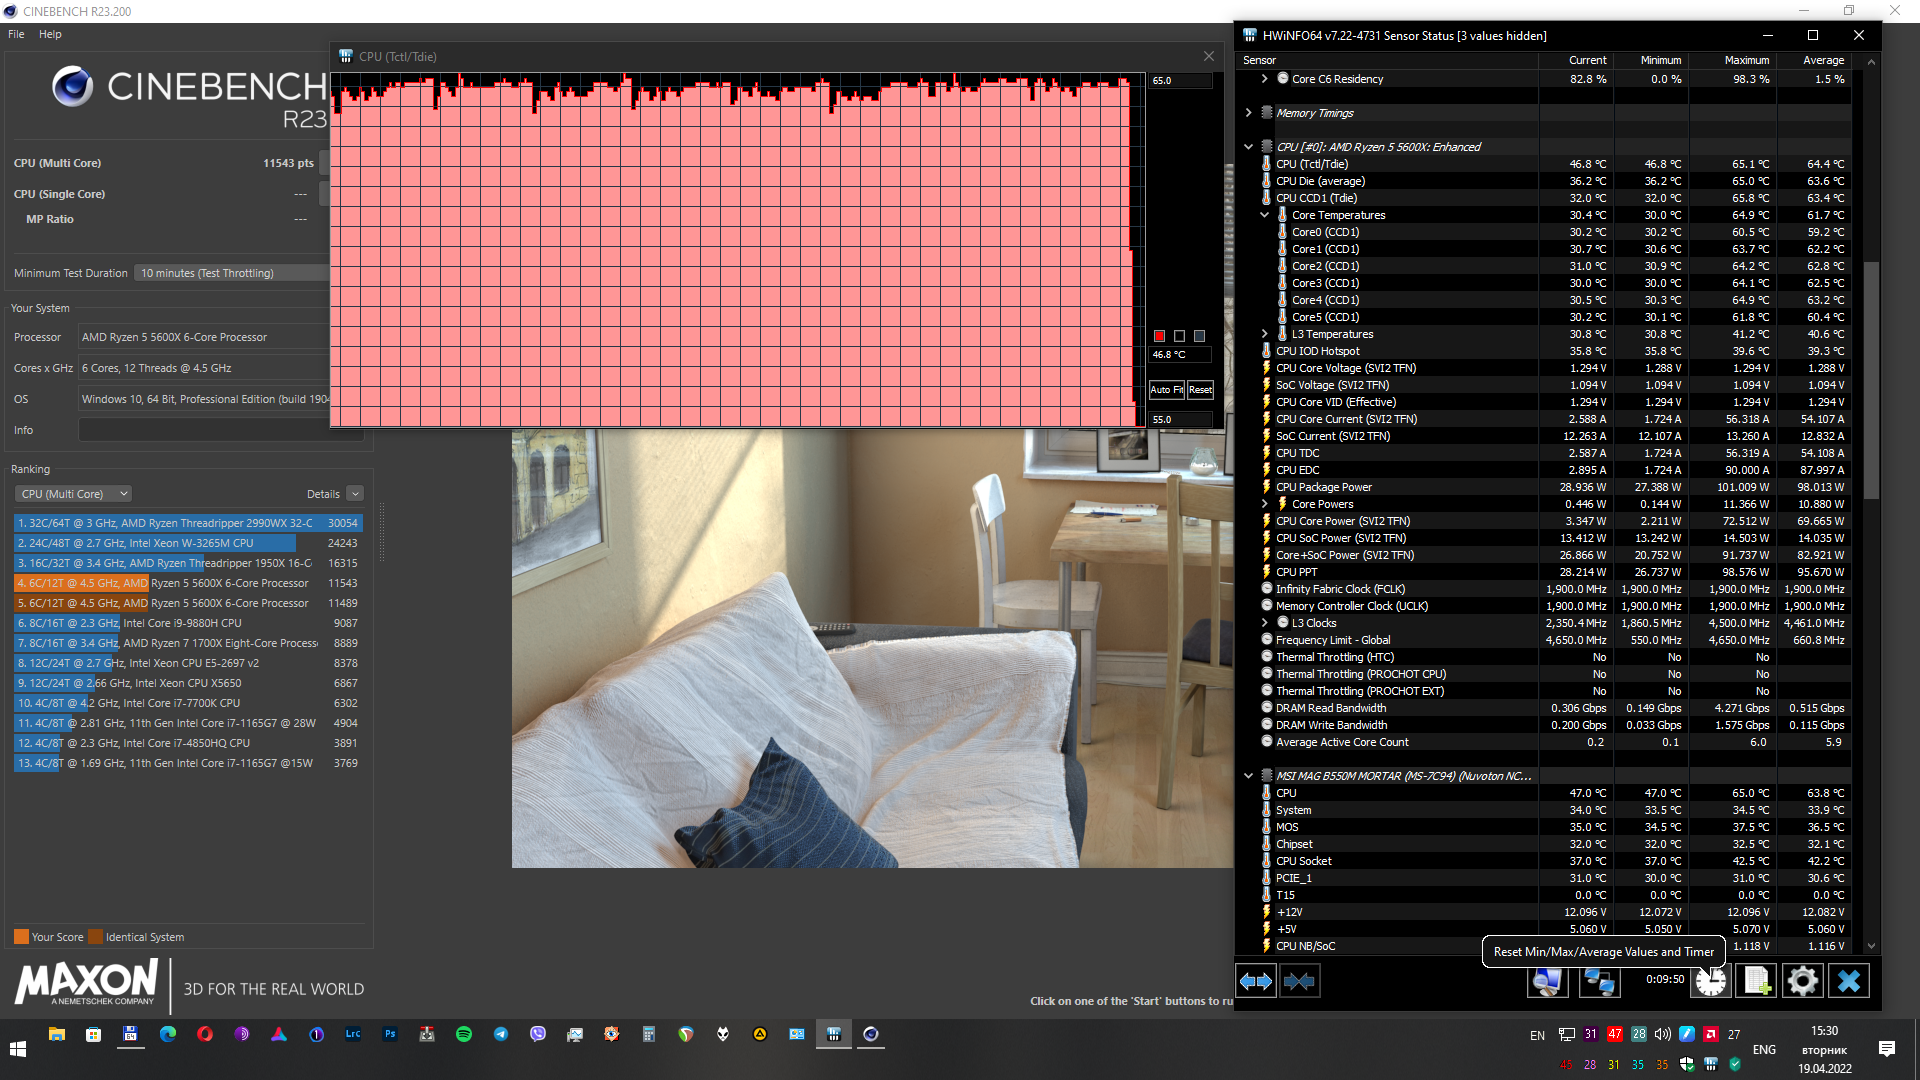Open the CPU (Multi Core) ranking dropdown
Image resolution: width=1920 pixels, height=1080 pixels.
[74, 494]
